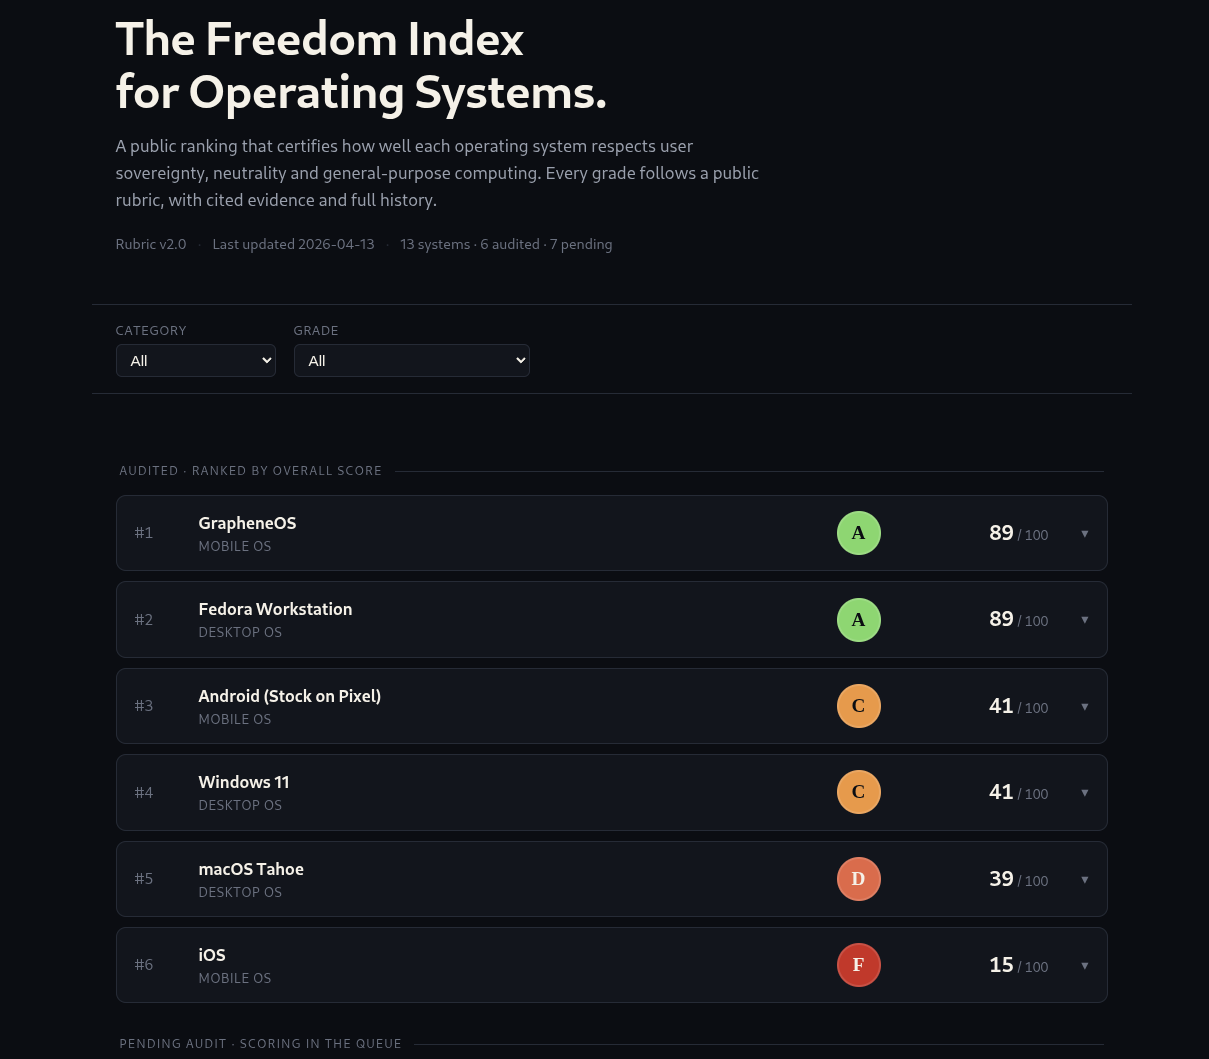This screenshot has width=1209, height=1059.
Task: Click the GrapheneOS name link
Action: click(x=247, y=523)
